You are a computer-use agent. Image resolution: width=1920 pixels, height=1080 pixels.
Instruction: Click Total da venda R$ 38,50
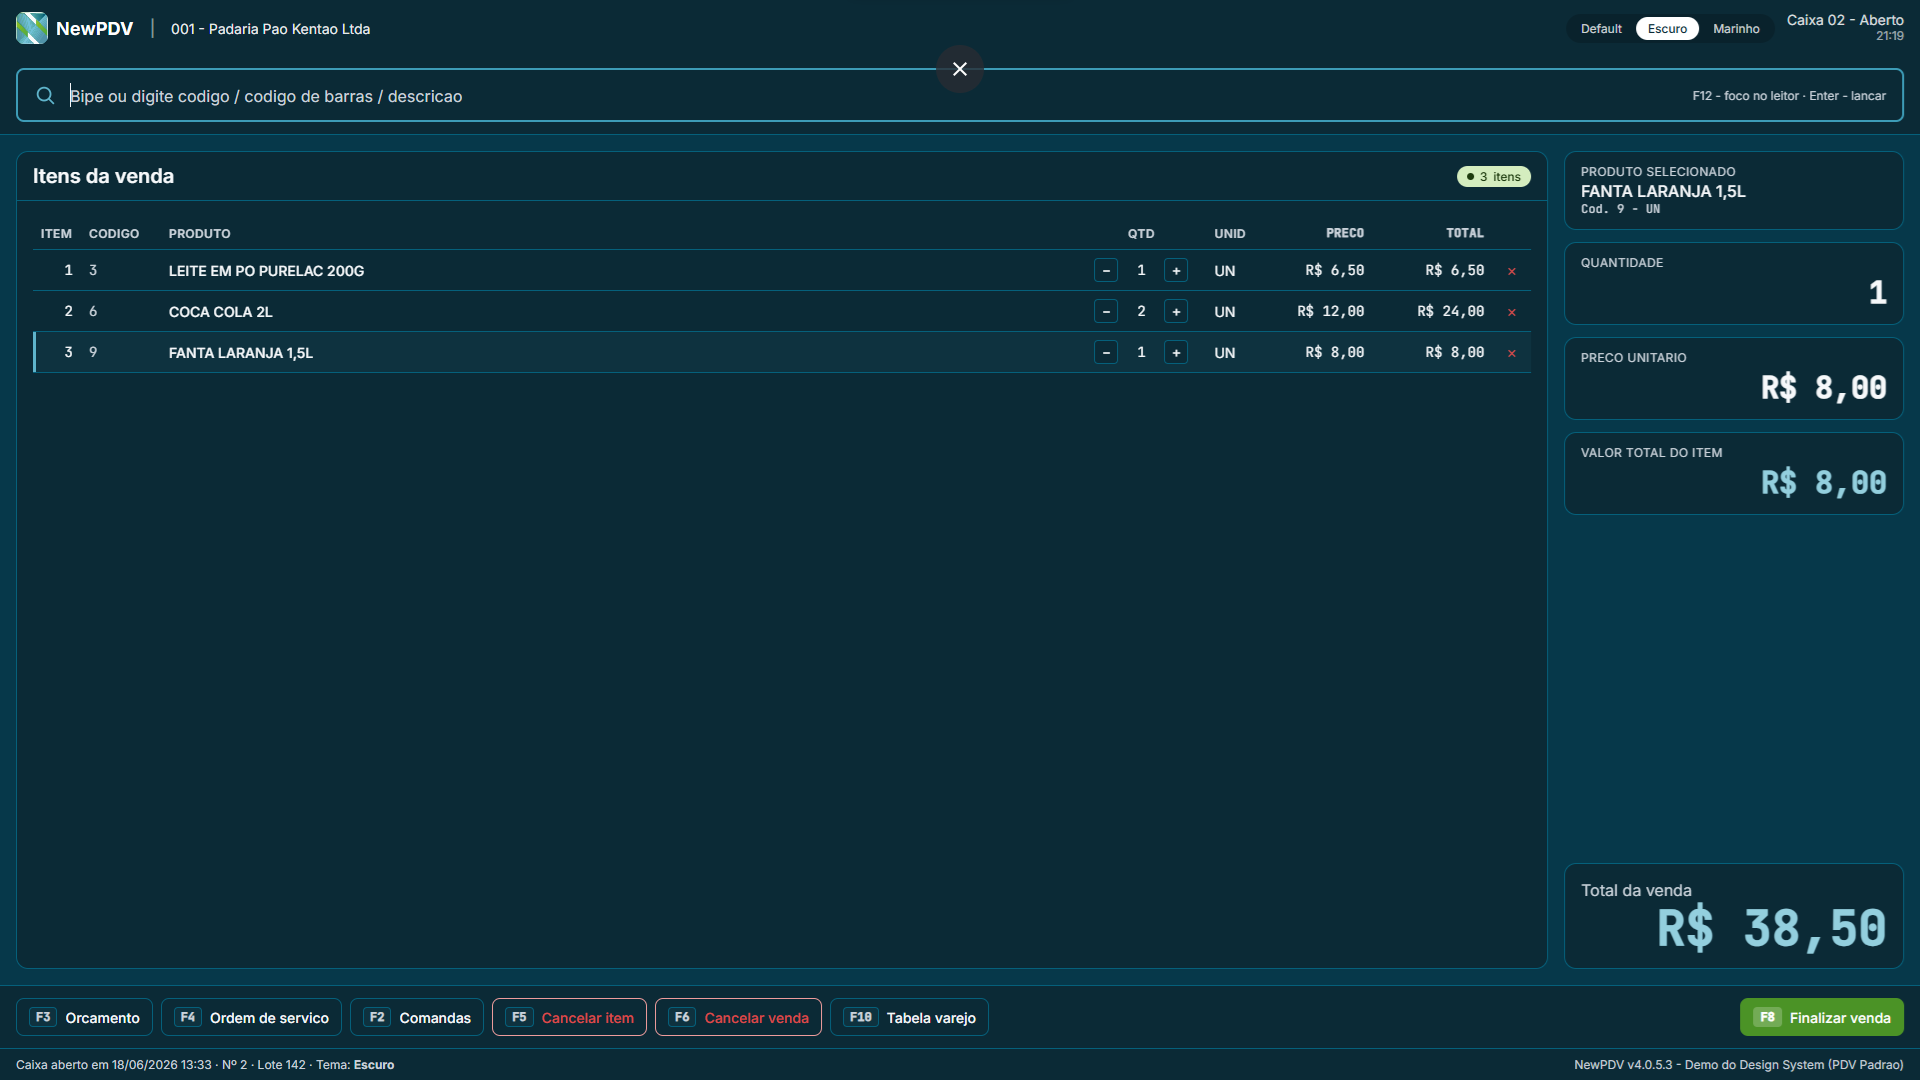tap(1734, 916)
